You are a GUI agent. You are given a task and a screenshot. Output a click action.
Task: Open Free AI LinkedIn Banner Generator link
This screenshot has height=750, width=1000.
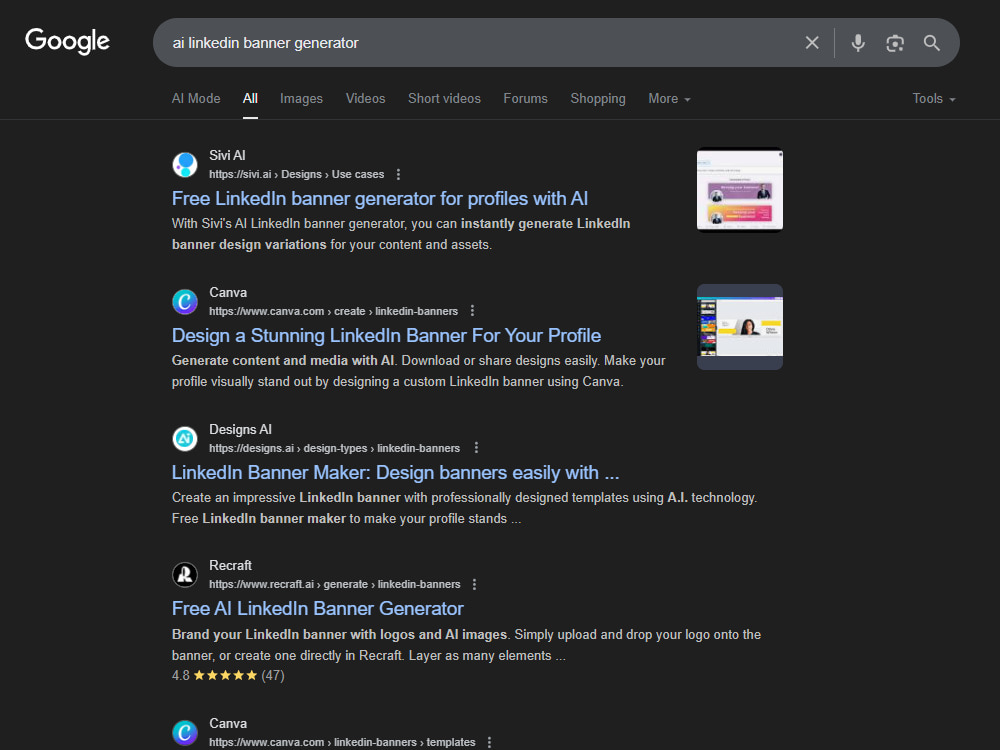click(x=318, y=608)
